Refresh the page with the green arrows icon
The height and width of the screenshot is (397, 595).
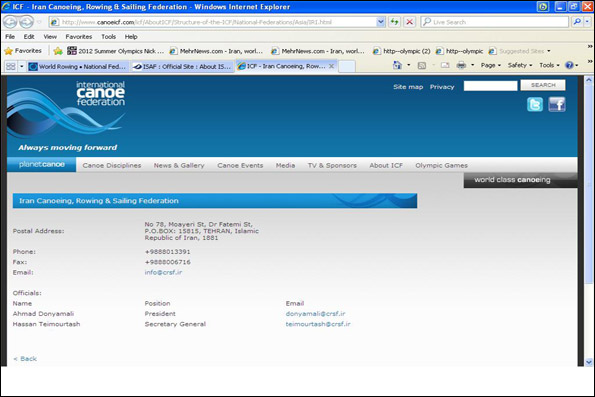click(394, 22)
